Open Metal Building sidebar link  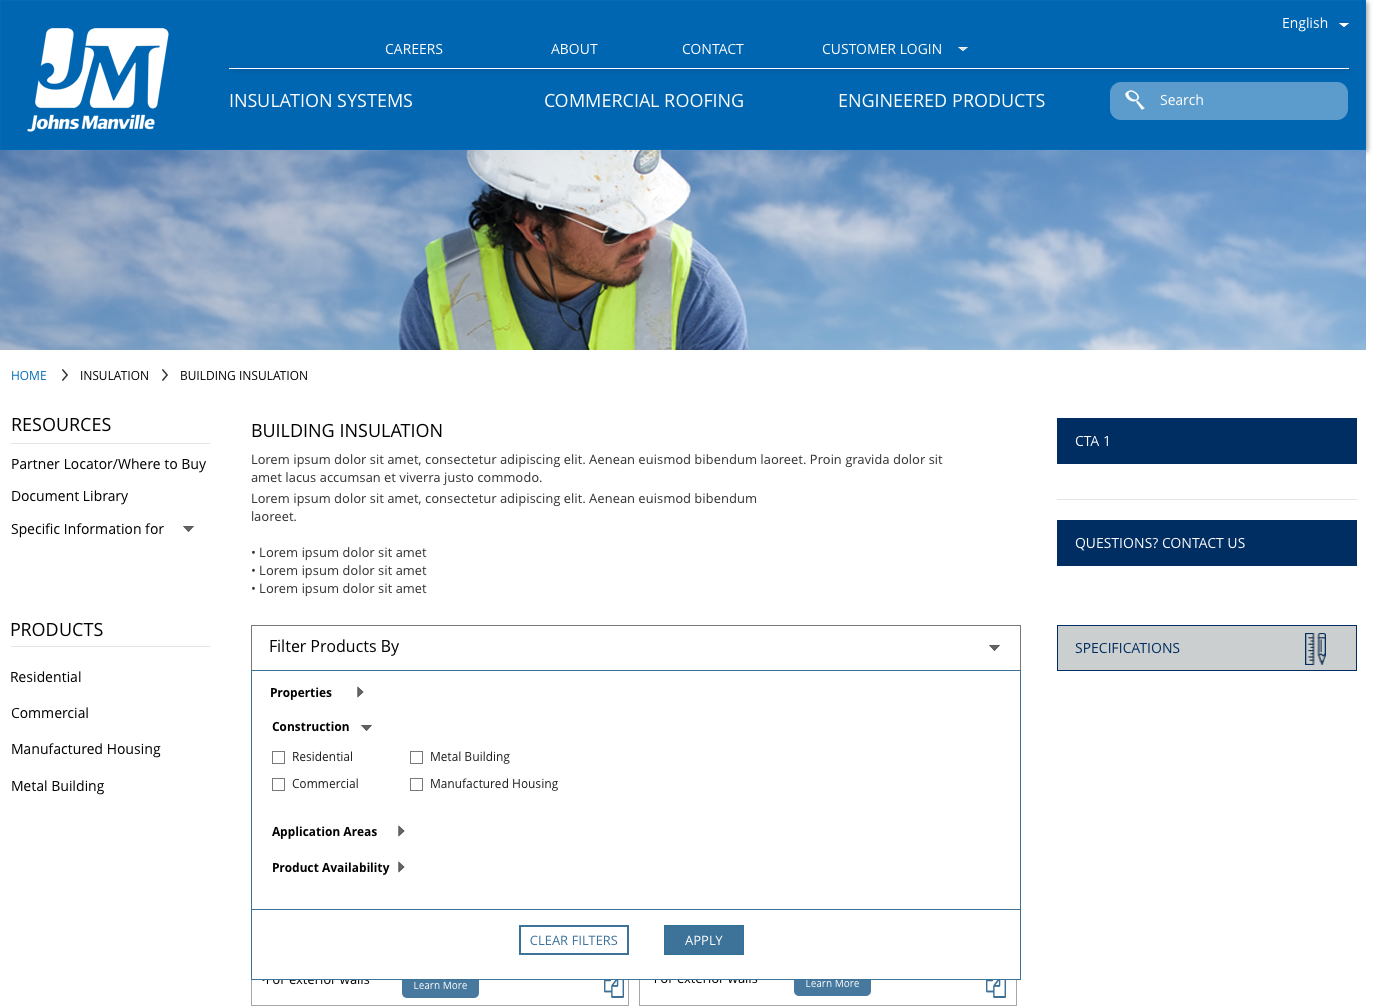click(x=58, y=786)
